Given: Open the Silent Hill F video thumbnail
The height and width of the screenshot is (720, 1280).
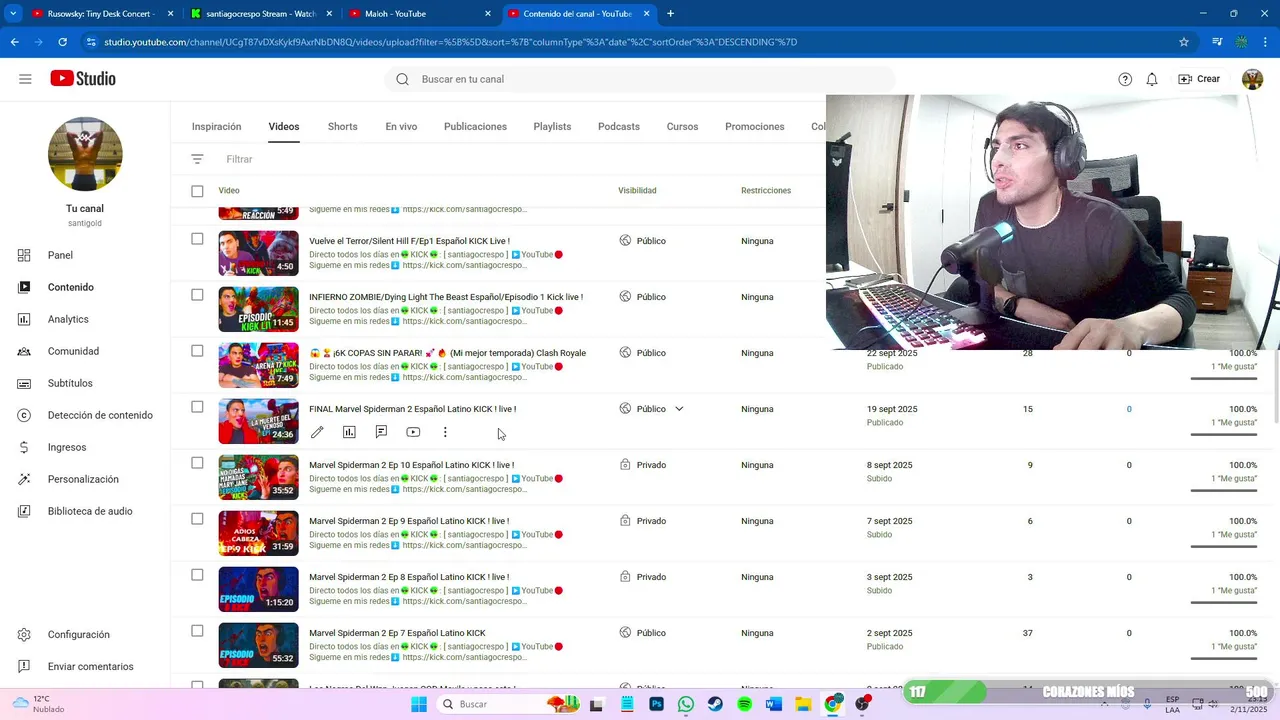Looking at the screenshot, I should [258, 253].
